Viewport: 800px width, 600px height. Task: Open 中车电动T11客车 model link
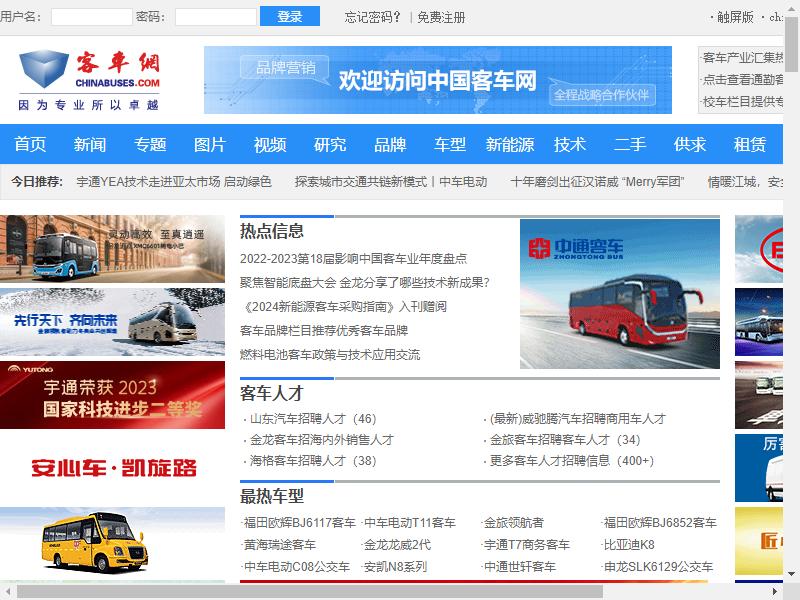(410, 522)
